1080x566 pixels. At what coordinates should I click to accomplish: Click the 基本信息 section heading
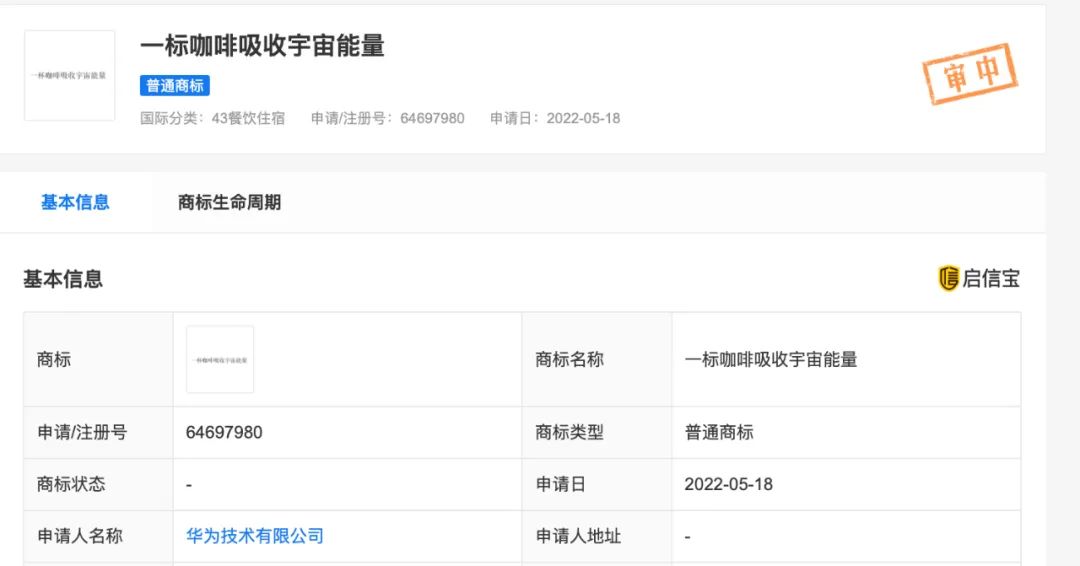(63, 279)
